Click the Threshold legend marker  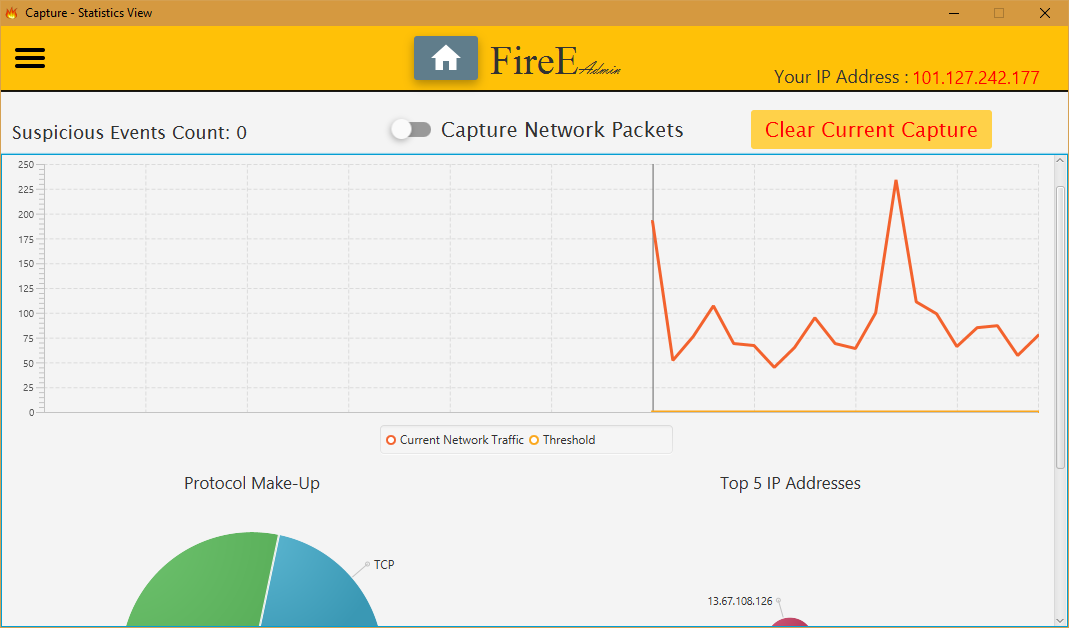(534, 440)
